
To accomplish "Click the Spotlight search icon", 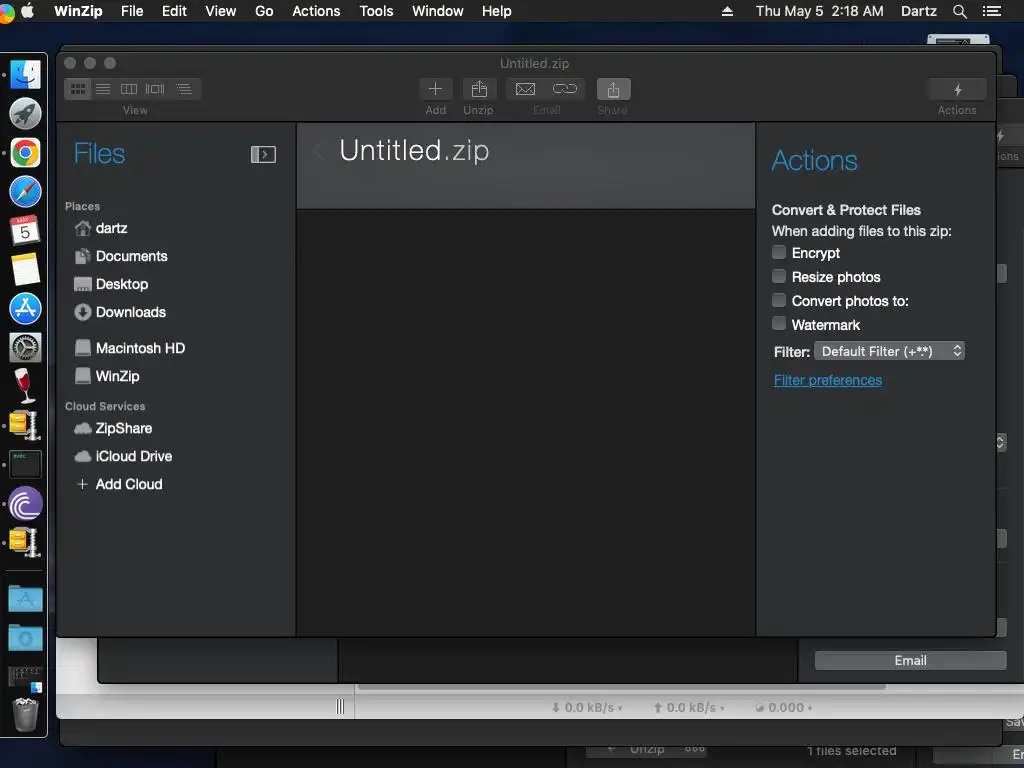I will tap(959, 11).
